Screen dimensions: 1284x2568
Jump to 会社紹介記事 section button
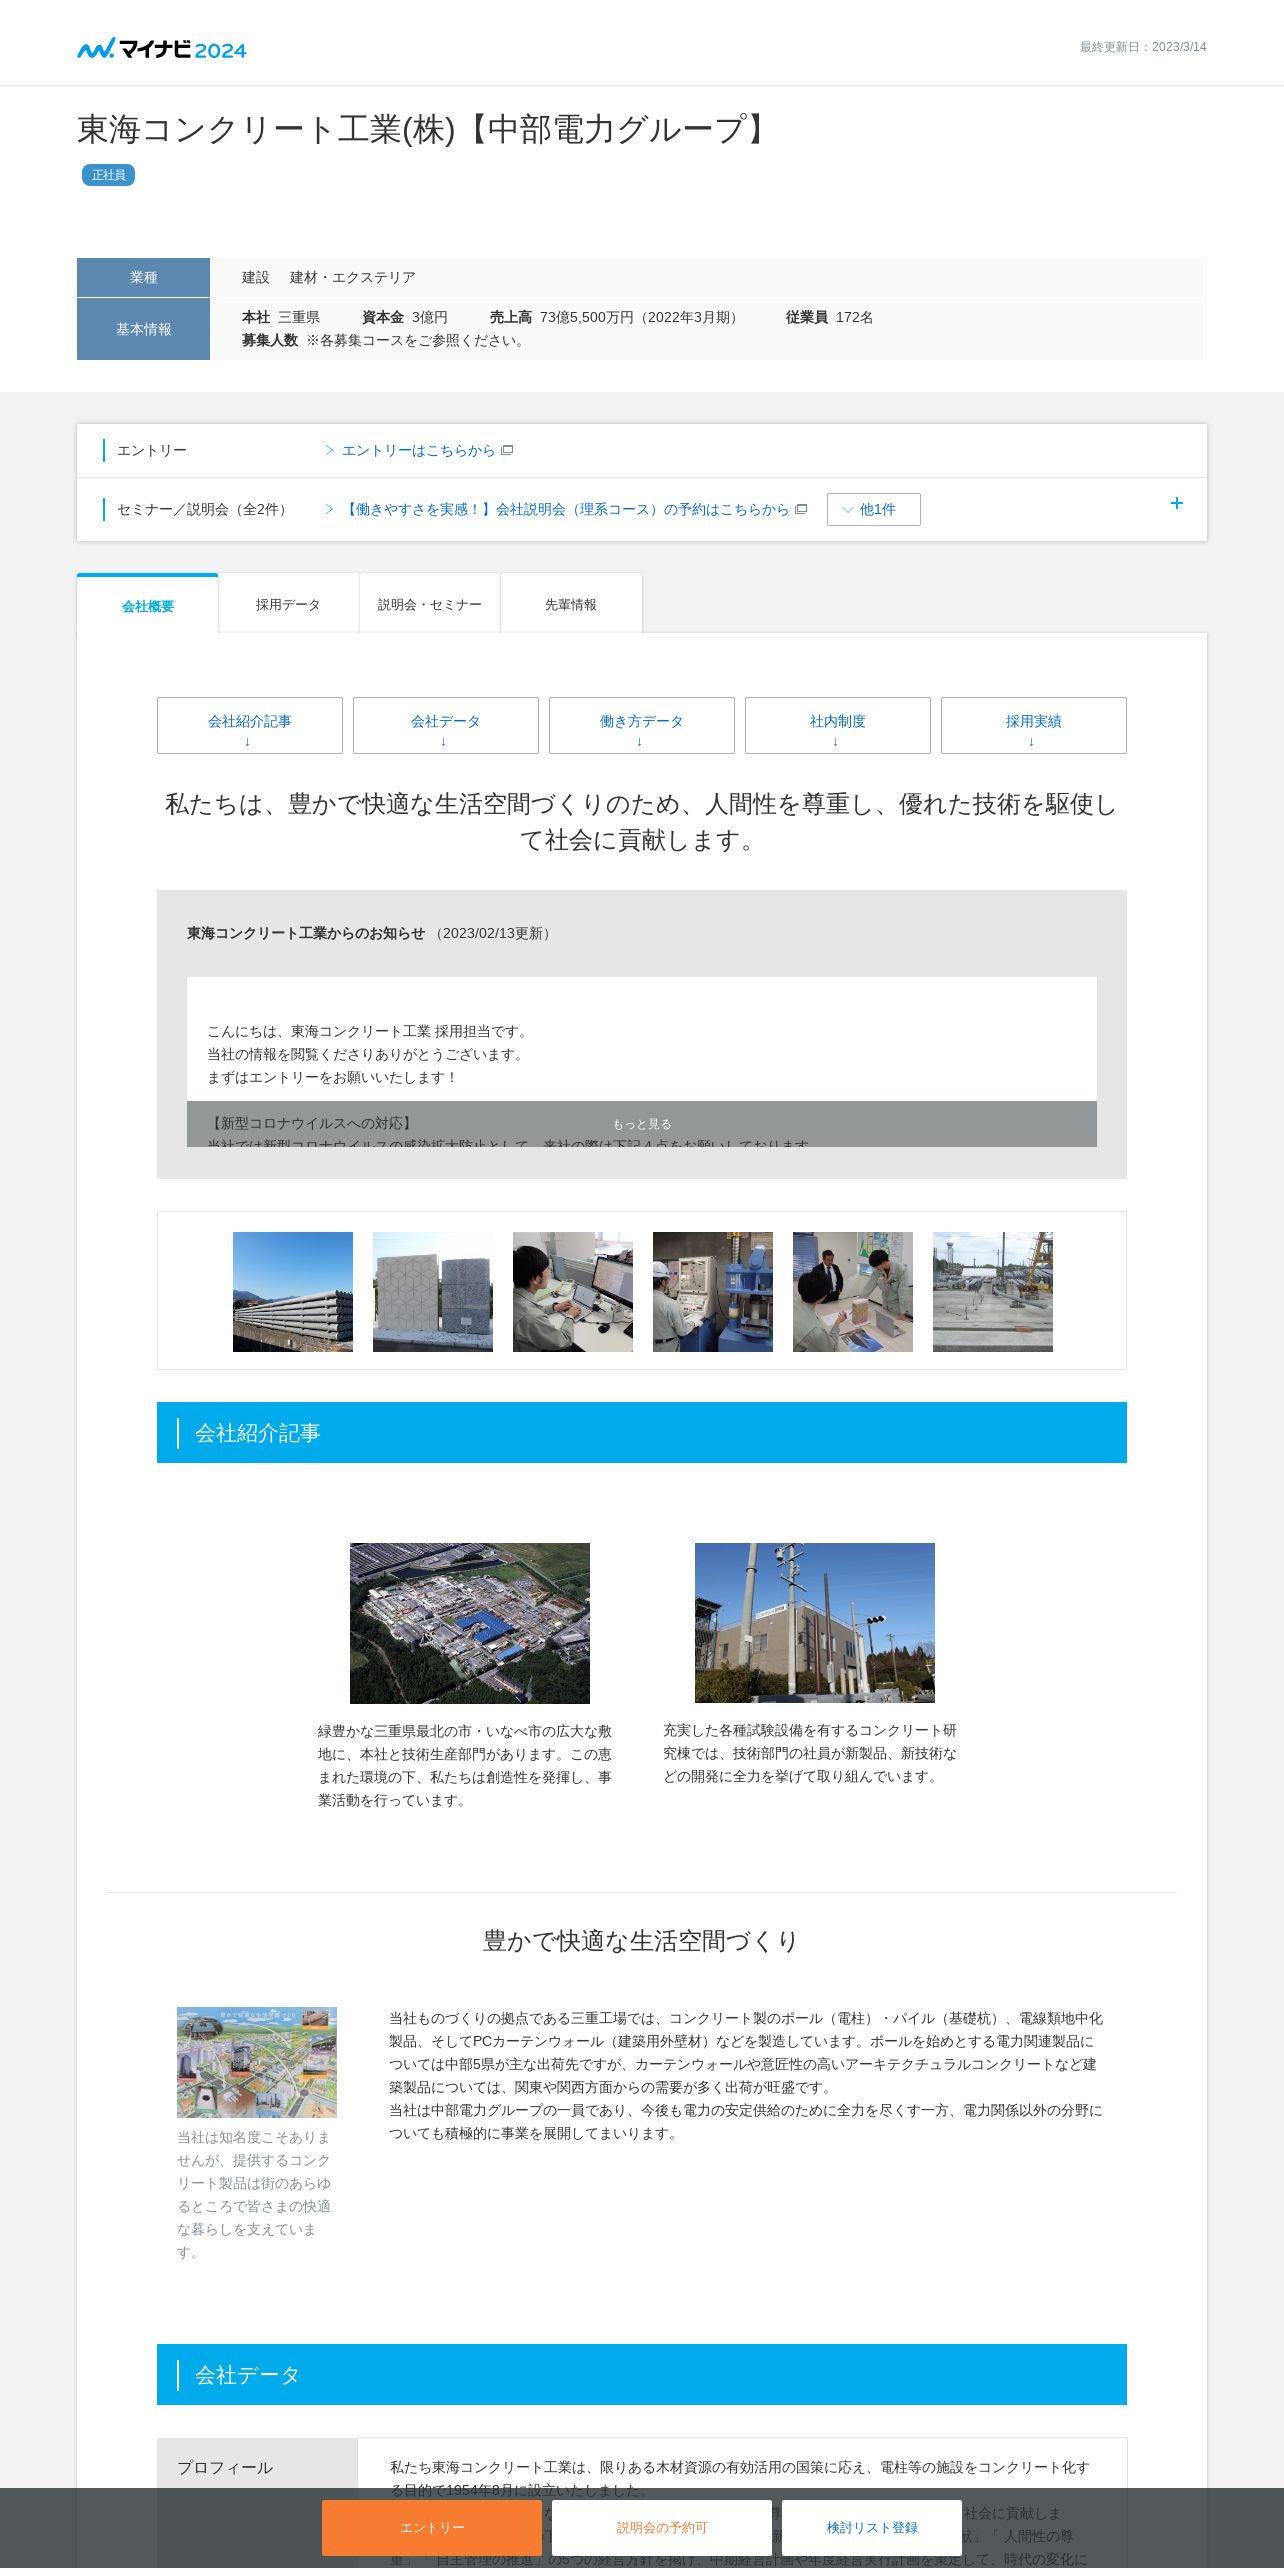click(250, 725)
